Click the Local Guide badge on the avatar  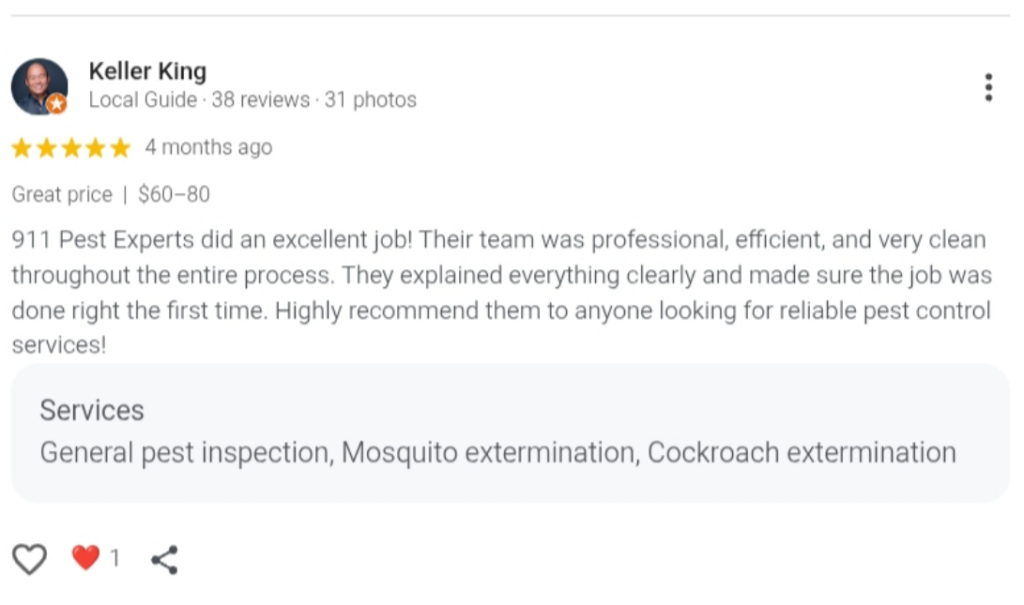(58, 104)
